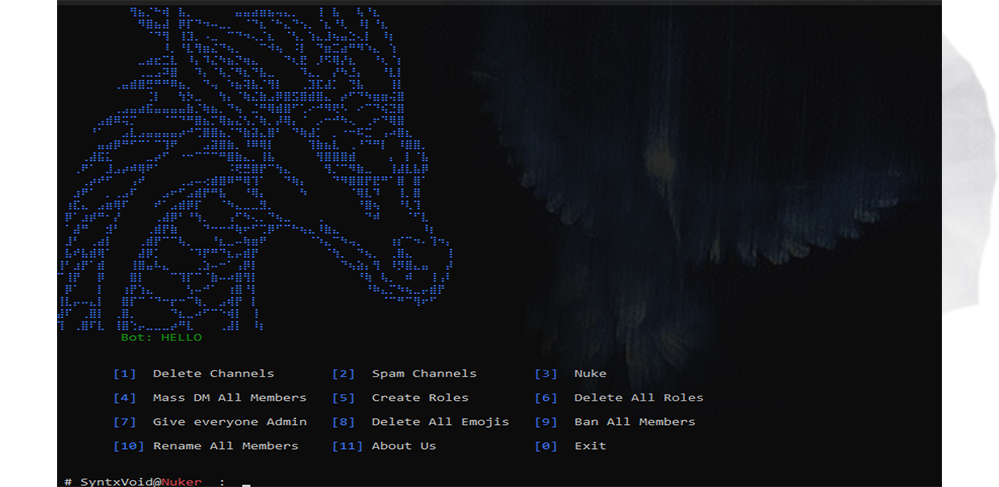Select the Exit option text
The height and width of the screenshot is (487, 999).
point(590,446)
